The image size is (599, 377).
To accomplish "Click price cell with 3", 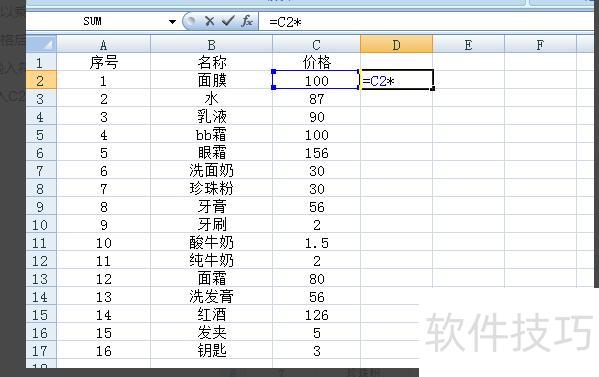I will [x=316, y=350].
